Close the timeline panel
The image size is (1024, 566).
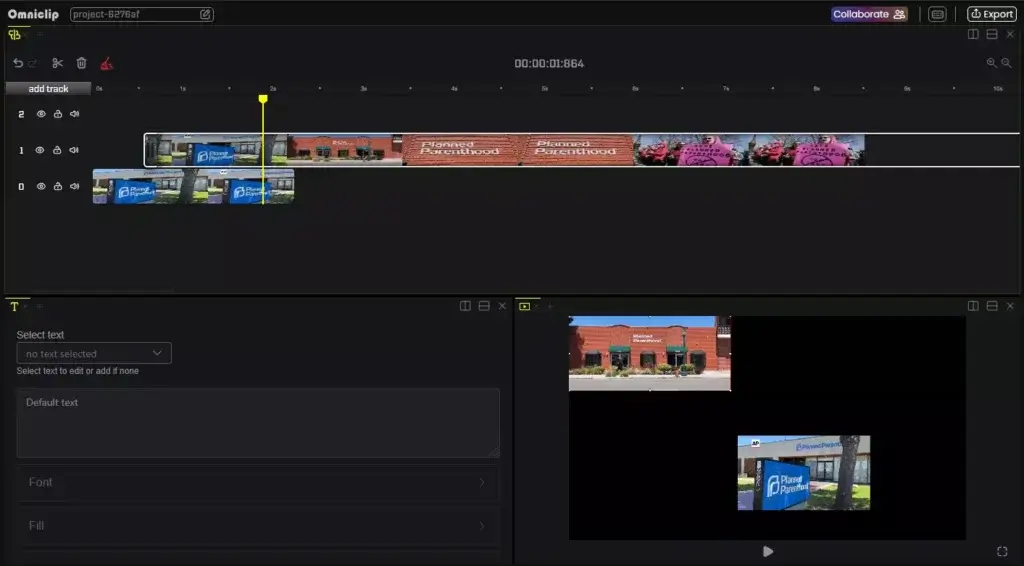pos(1010,34)
